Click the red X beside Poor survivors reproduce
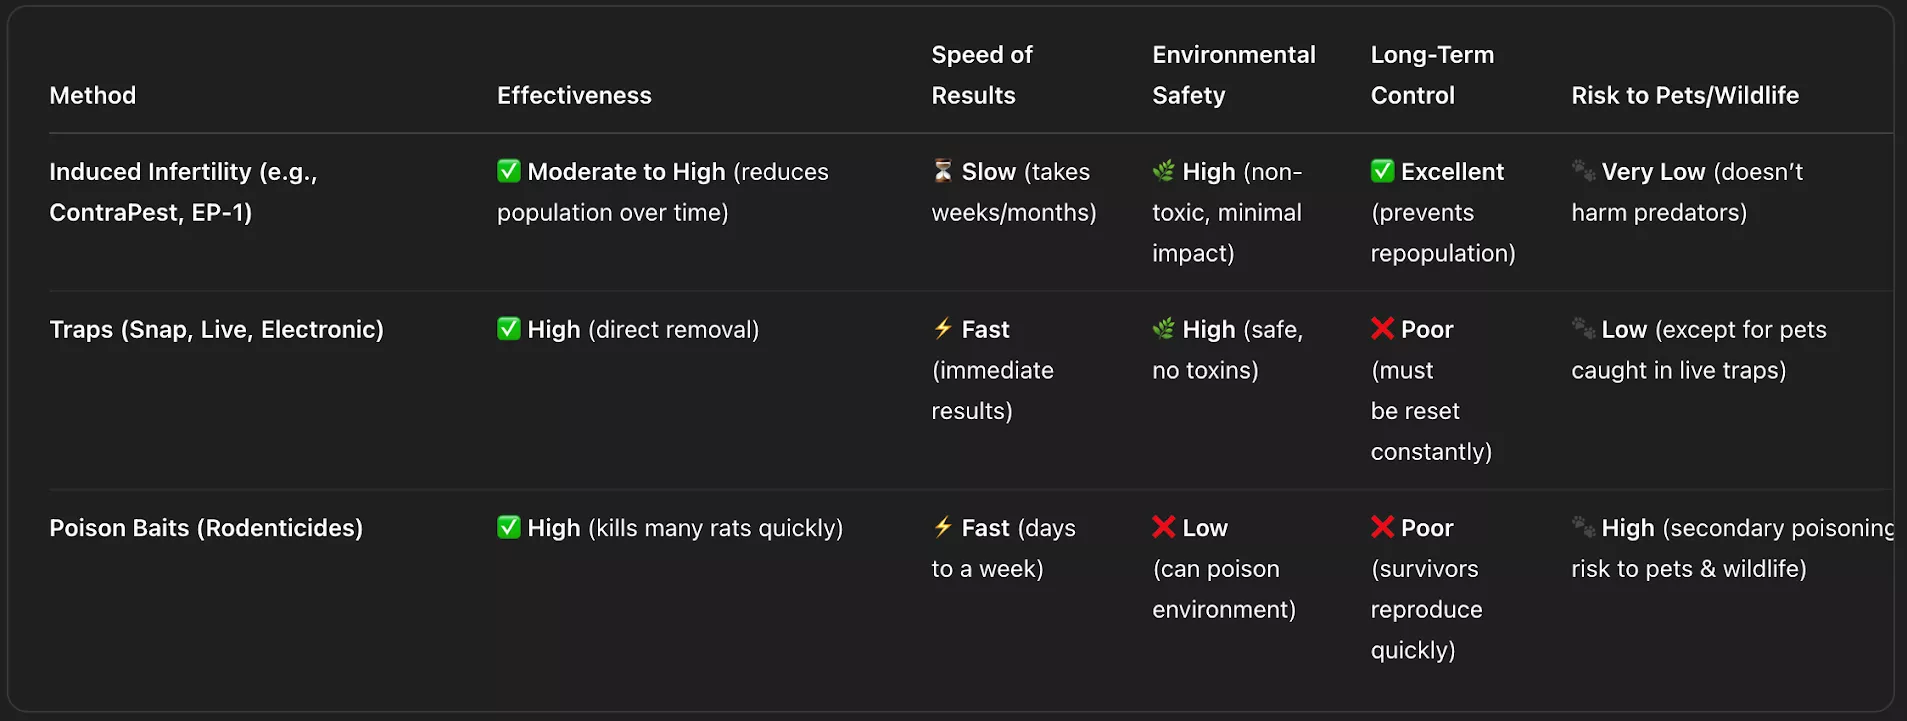 (x=1382, y=527)
